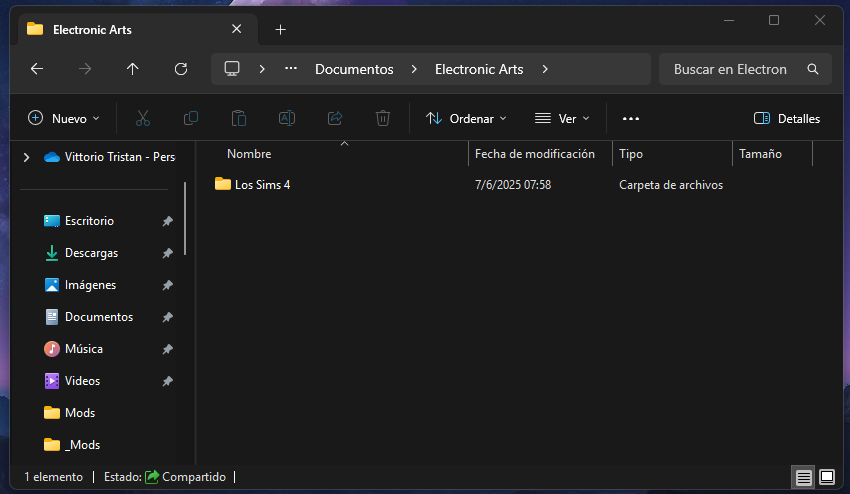Select the Los Sims 4 folder
This screenshot has height=494, width=850.
point(262,185)
